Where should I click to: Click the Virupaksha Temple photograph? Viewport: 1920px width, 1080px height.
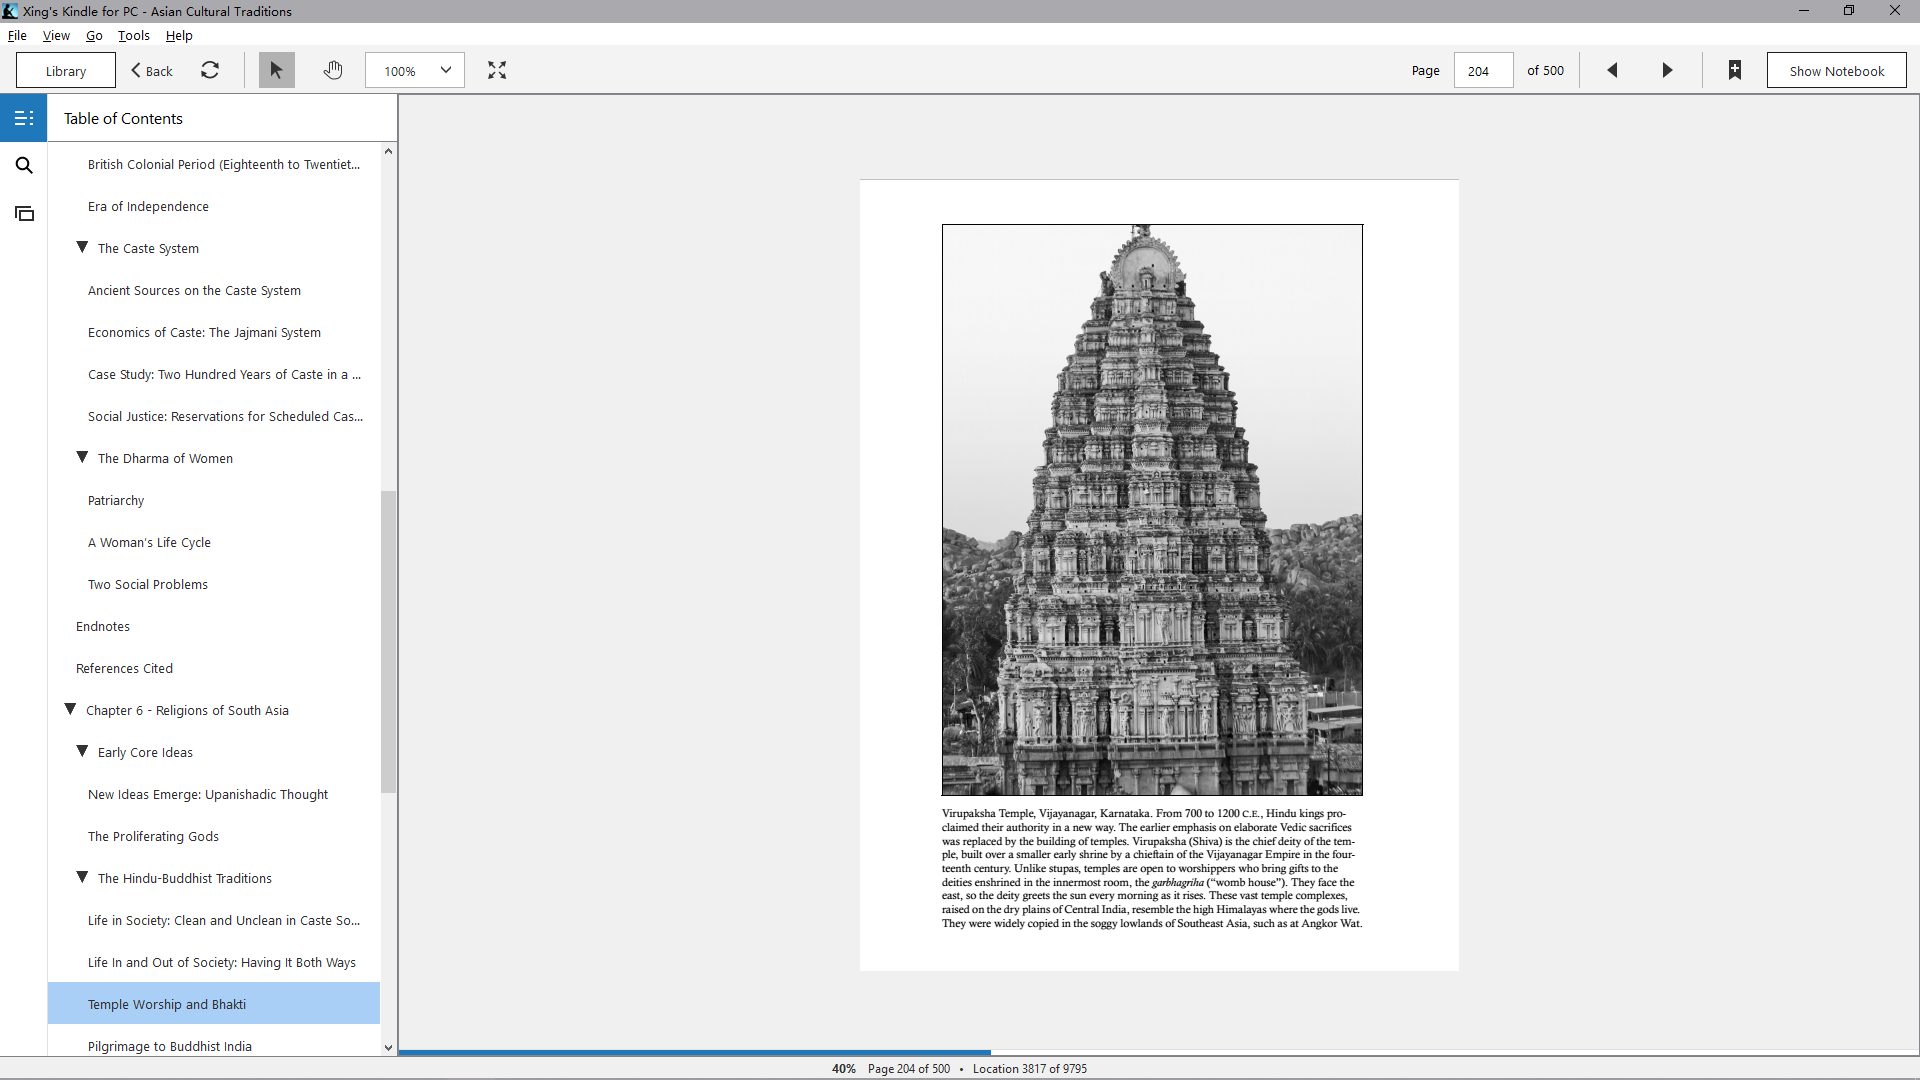pos(1152,510)
